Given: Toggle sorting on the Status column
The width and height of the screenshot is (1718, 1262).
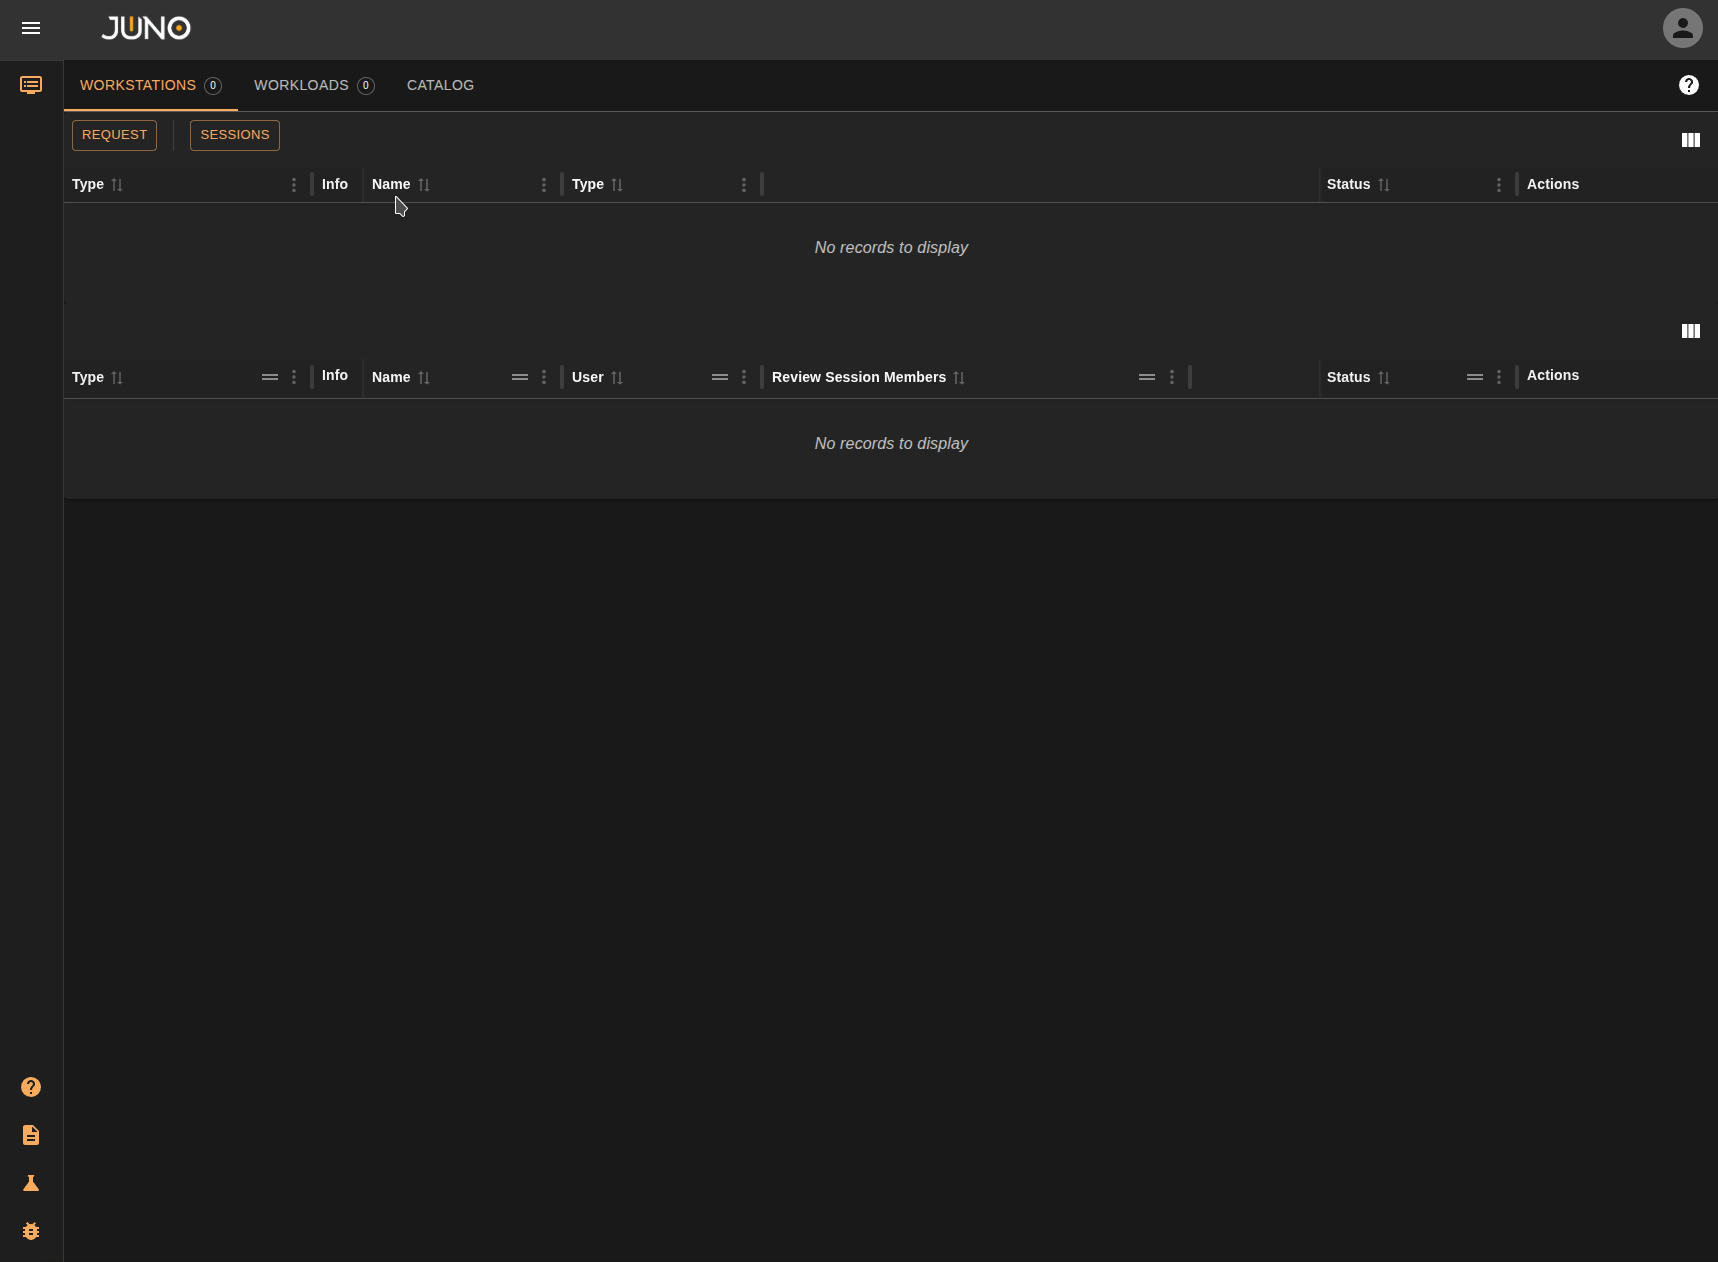Looking at the screenshot, I should 1384,184.
